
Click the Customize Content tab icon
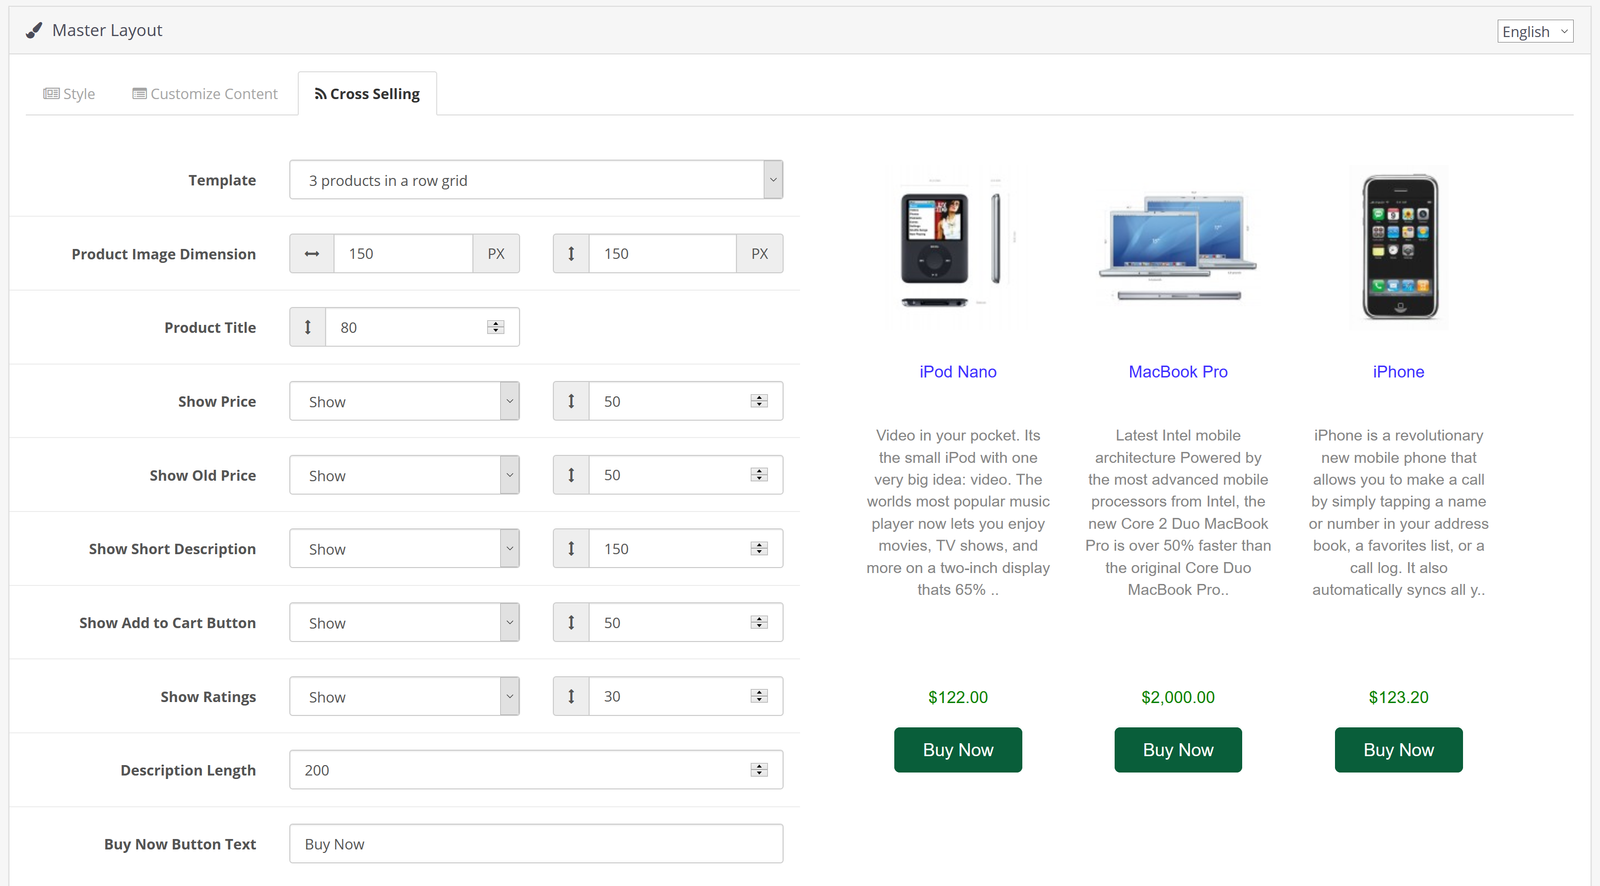140,94
